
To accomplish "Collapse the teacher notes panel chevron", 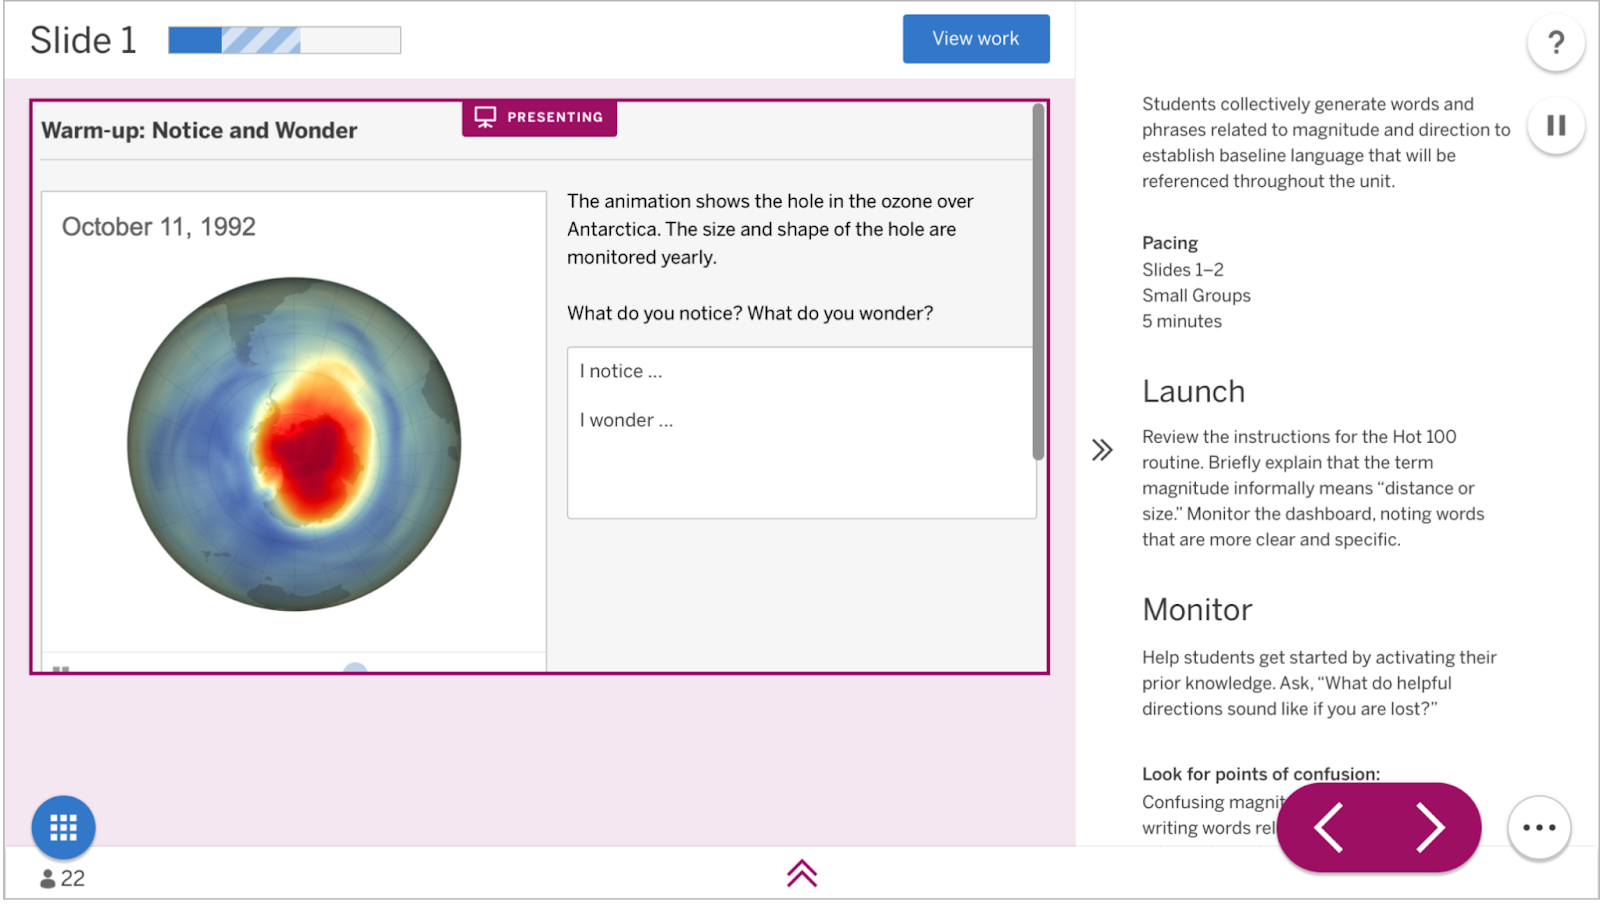I will 1102,450.
